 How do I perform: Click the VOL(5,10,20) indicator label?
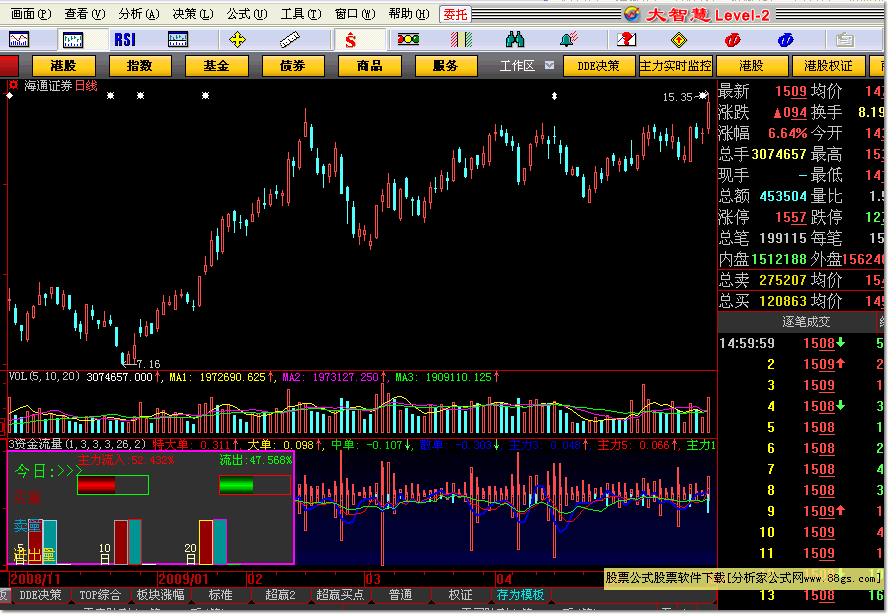click(x=44, y=377)
